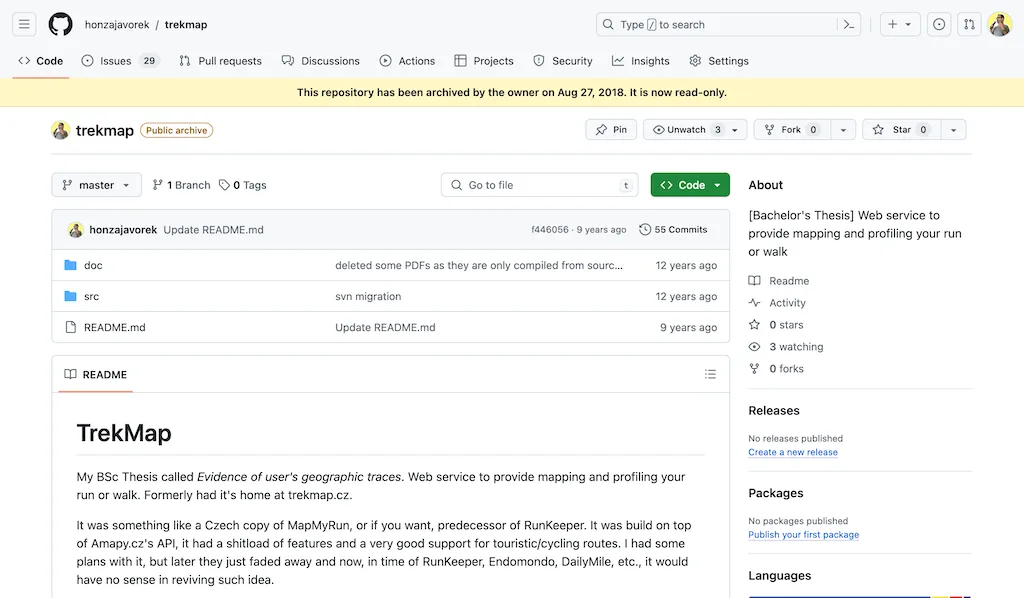Open the Actions tab
The height and width of the screenshot is (598, 1024).
pos(407,61)
